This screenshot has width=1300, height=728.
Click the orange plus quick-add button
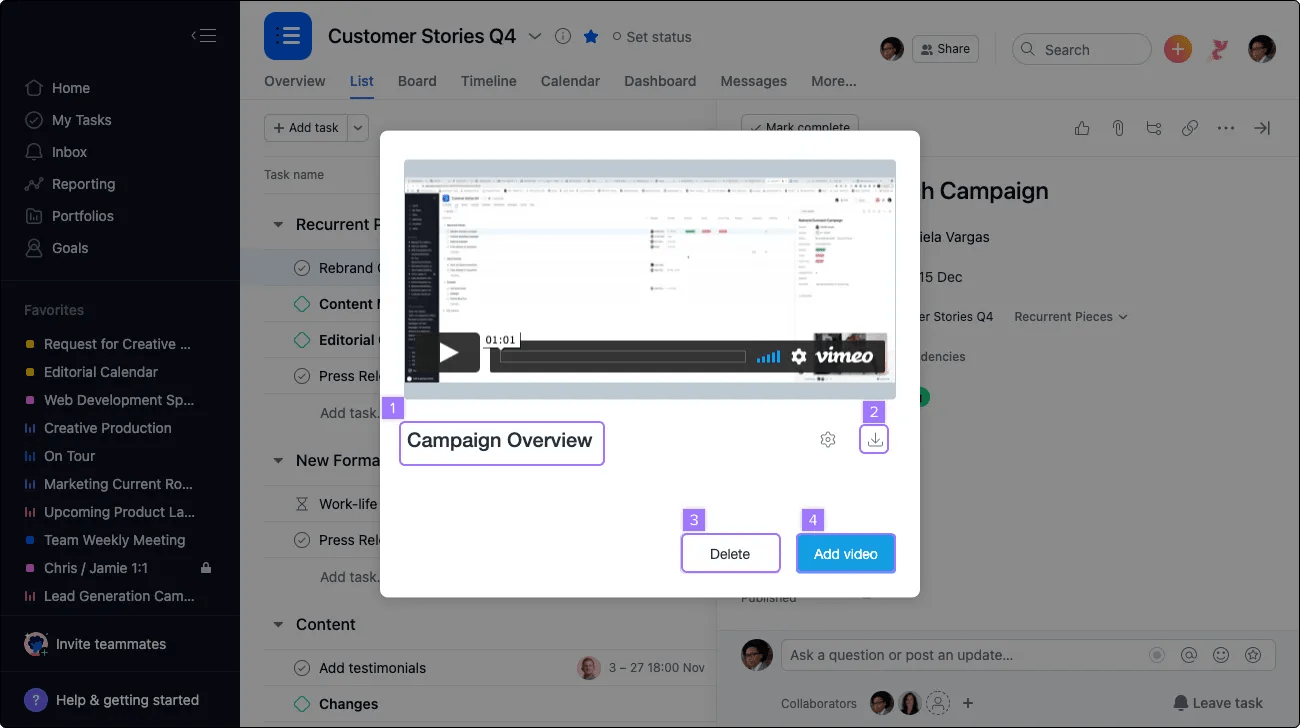click(x=1178, y=49)
